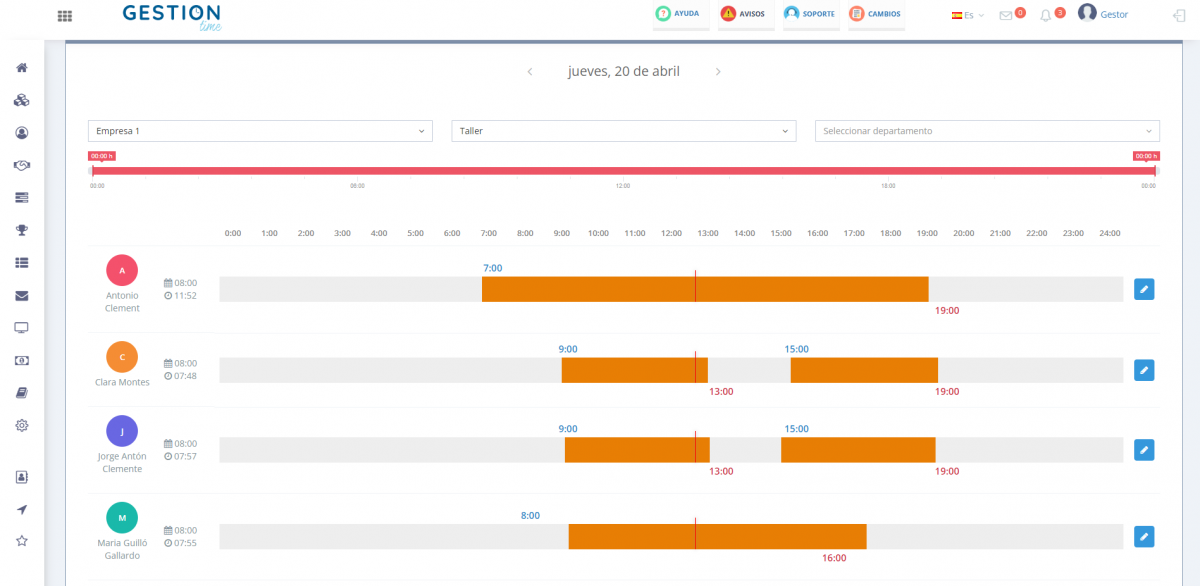Viewport: 1200px width, 586px height.
Task: Switch language using the Es selector
Action: point(968,16)
